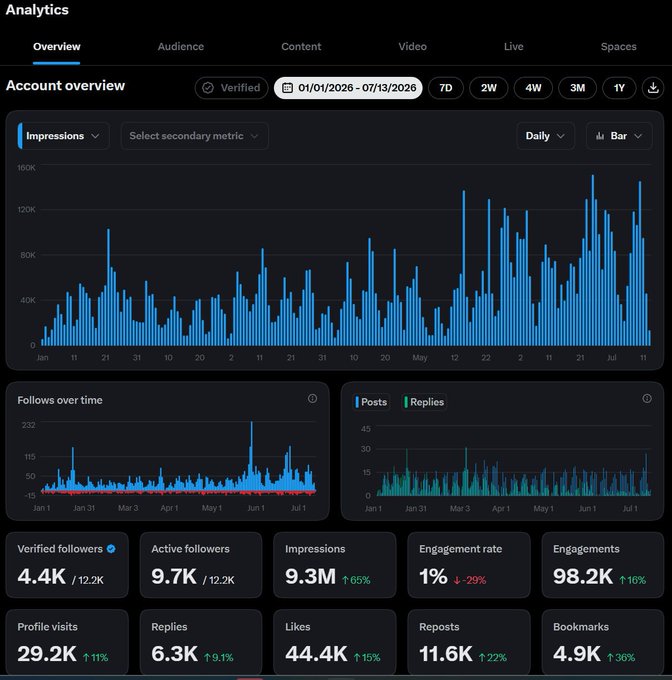Open the Profile visits 29.2K card
This screenshot has width=672, height=680.
[67, 642]
